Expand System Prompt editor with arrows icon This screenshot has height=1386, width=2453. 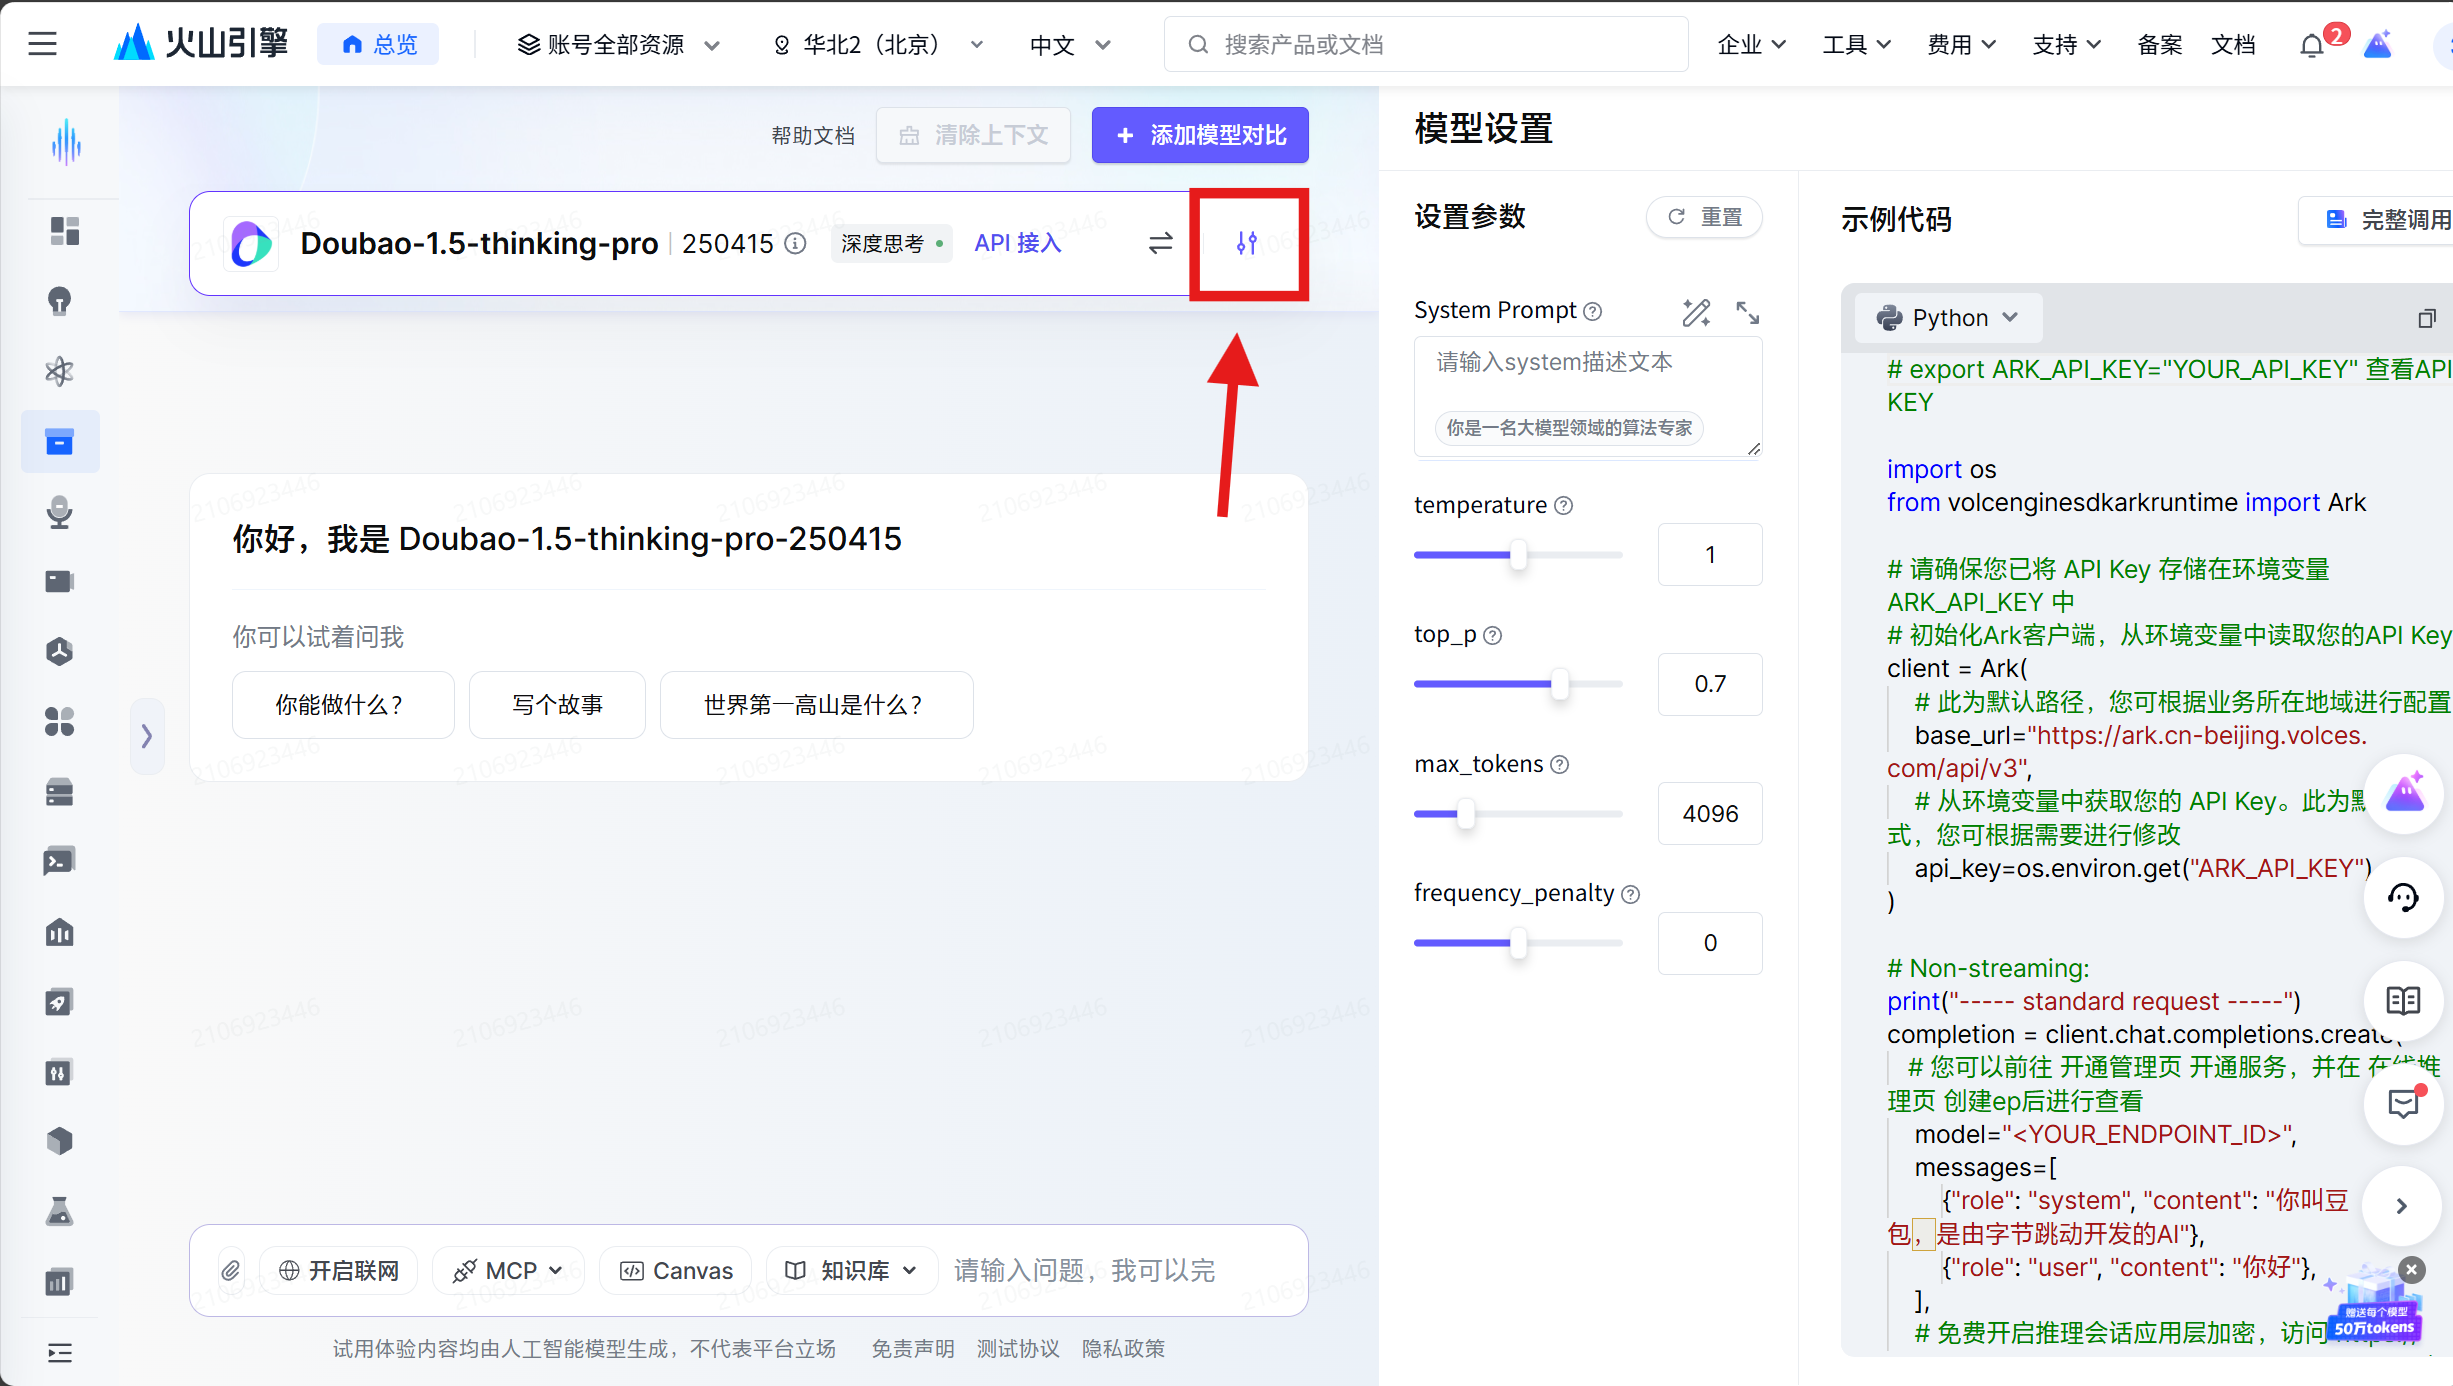pyautogui.click(x=1747, y=312)
